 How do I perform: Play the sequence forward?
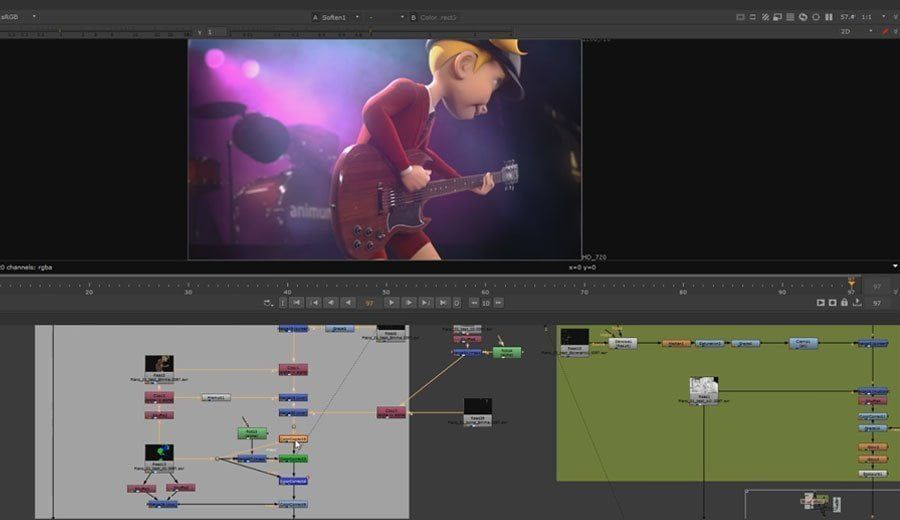coord(391,302)
